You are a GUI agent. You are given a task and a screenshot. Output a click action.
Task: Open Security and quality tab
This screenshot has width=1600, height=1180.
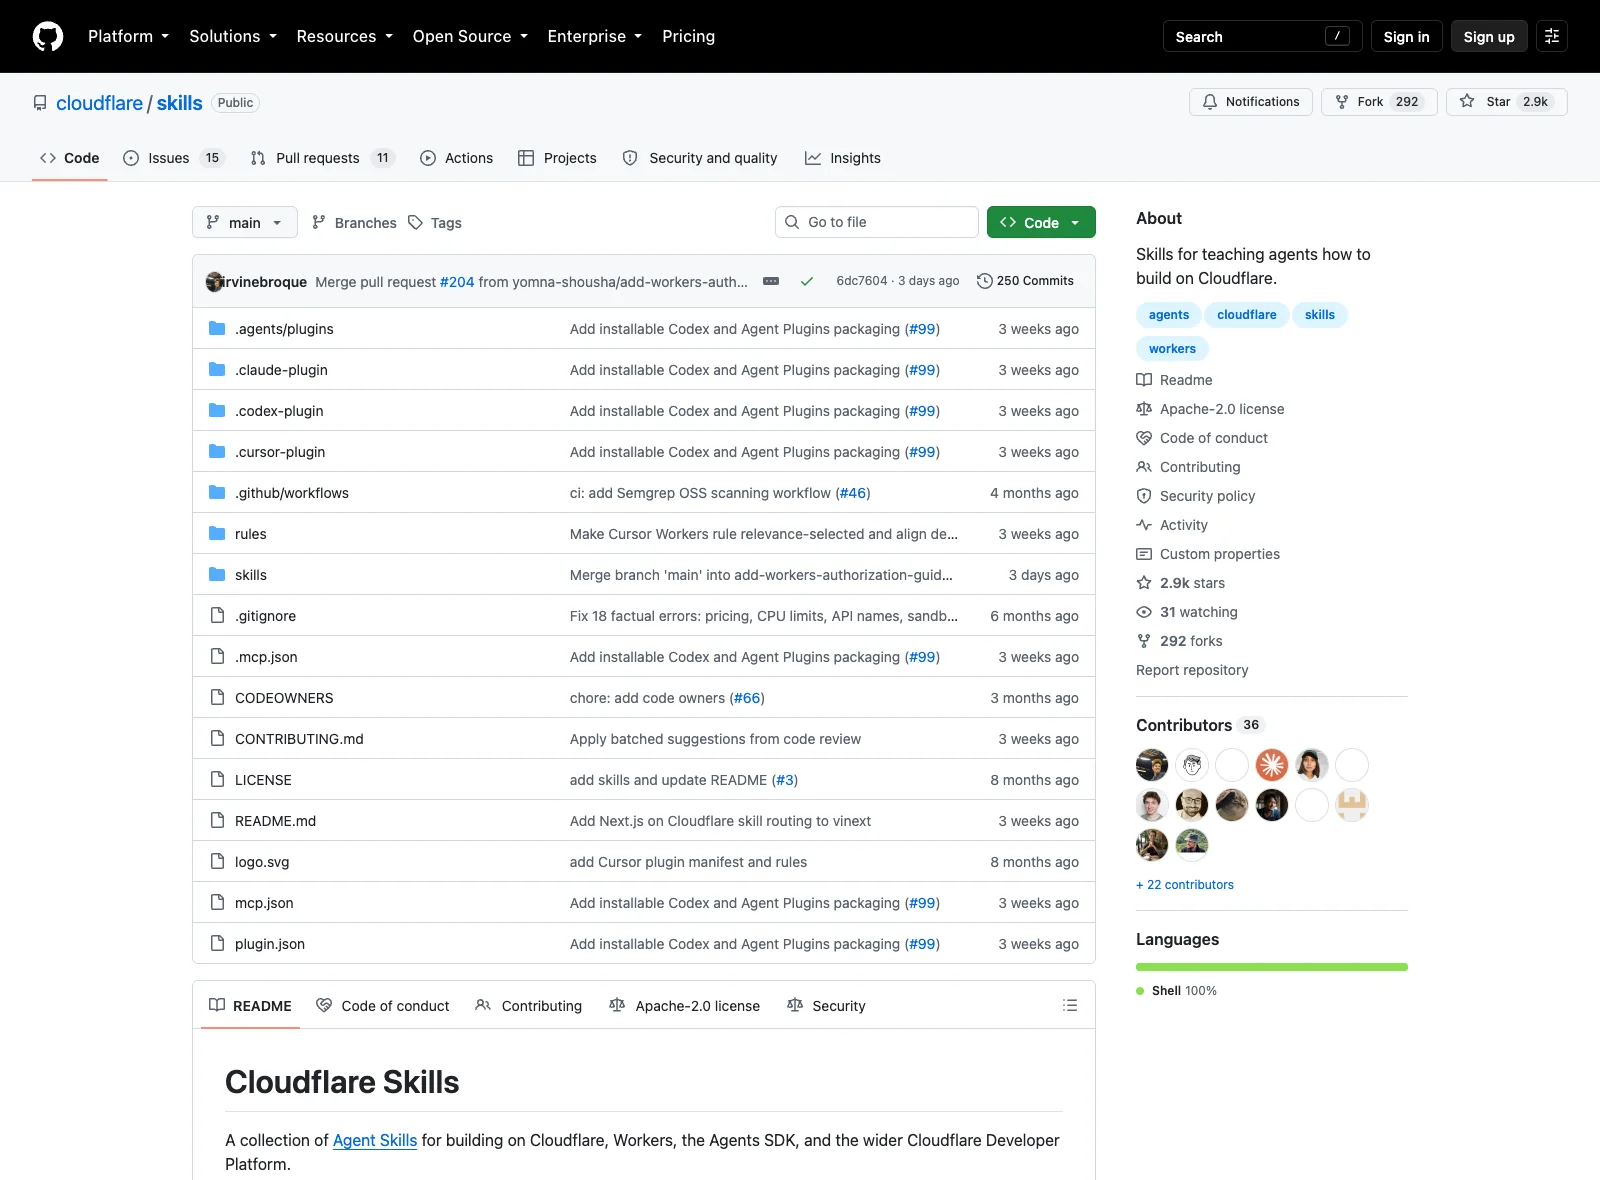pyautogui.click(x=700, y=158)
